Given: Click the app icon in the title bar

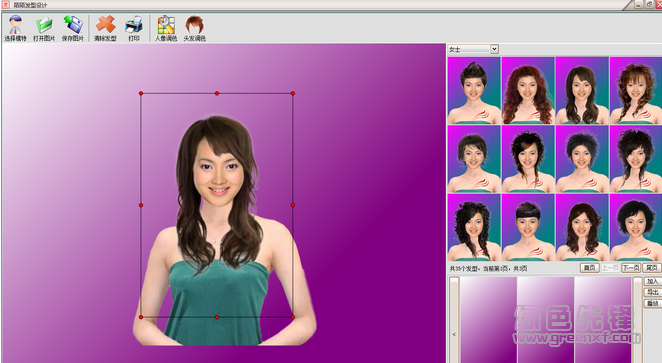Looking at the screenshot, I should click(5, 5).
